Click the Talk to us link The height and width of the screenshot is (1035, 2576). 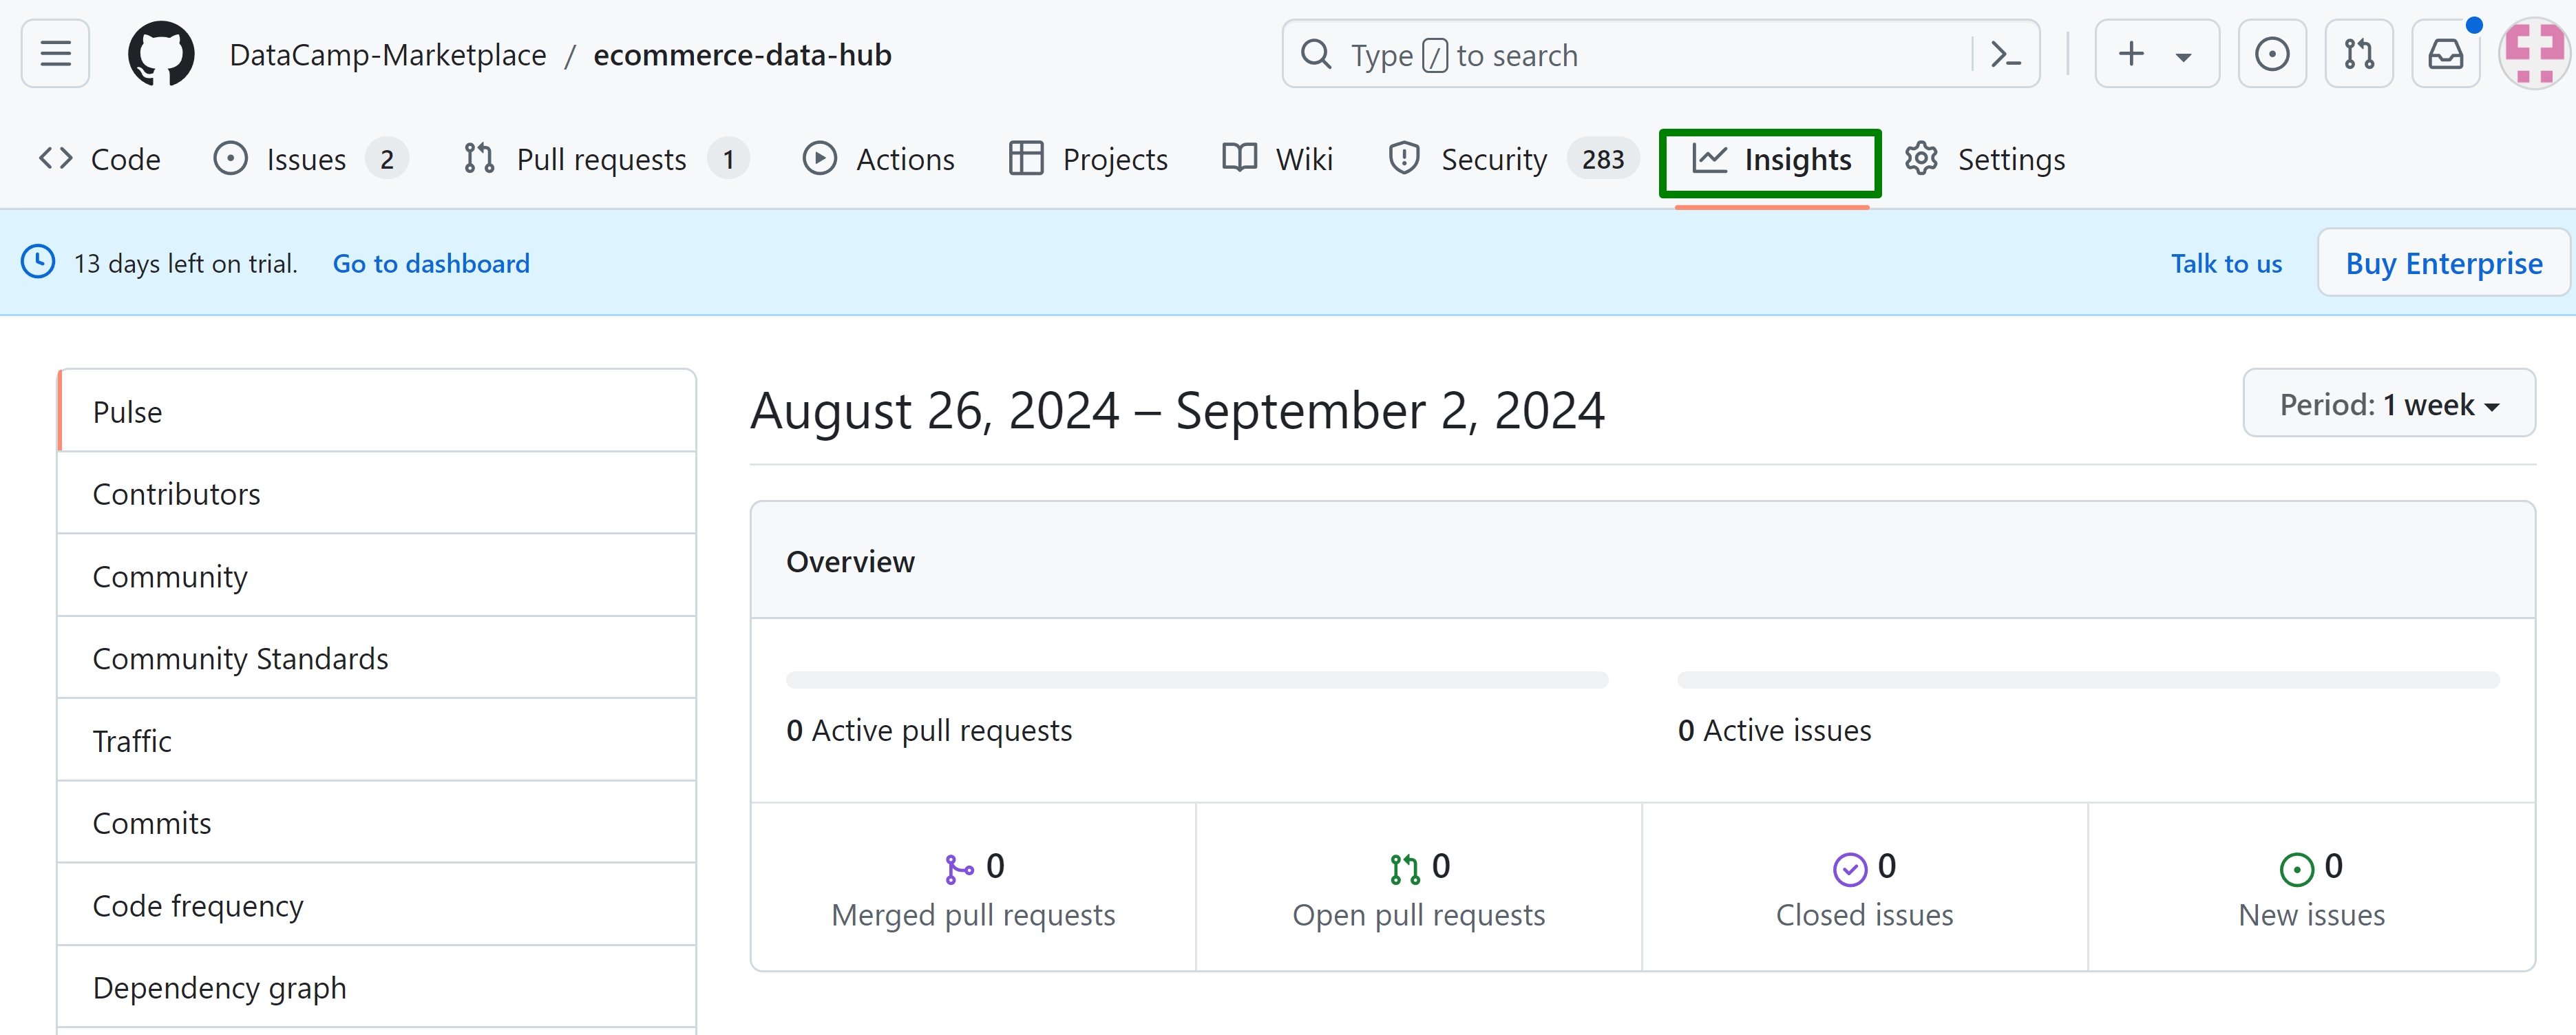click(2226, 263)
